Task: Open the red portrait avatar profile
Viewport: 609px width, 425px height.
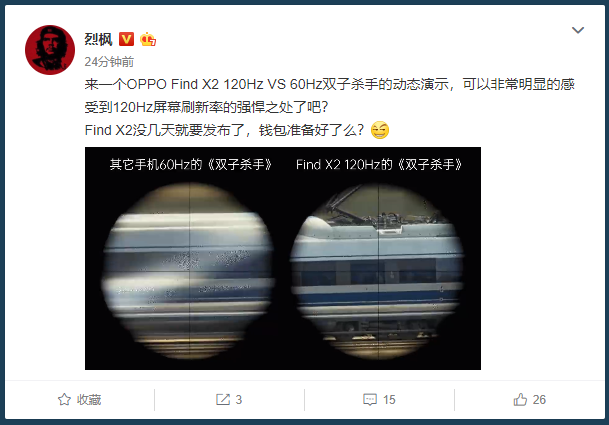Action: (x=50, y=50)
